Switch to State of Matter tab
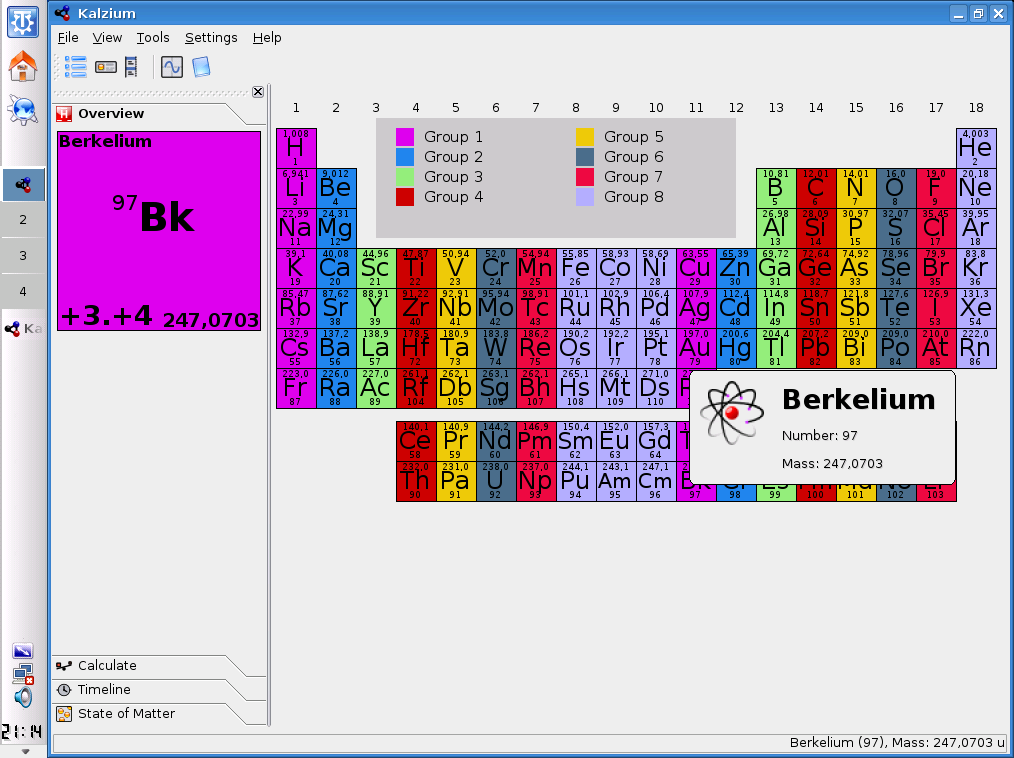The image size is (1014, 758). click(x=149, y=713)
